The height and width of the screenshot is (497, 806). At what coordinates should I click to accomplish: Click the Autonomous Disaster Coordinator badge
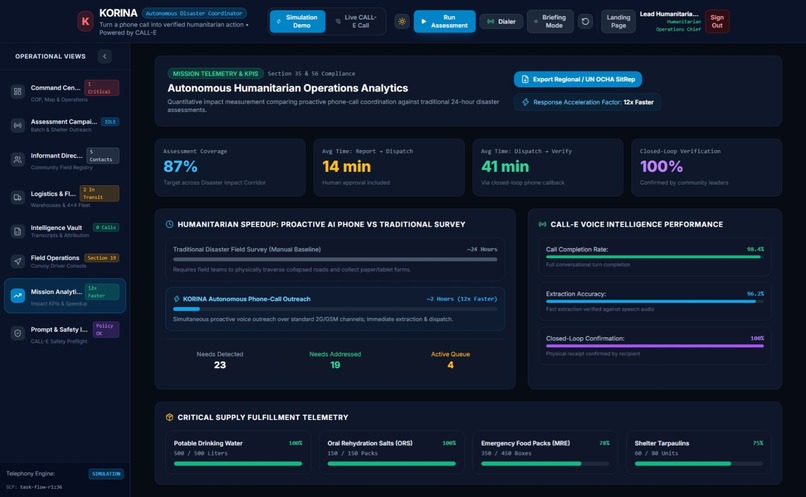point(194,13)
